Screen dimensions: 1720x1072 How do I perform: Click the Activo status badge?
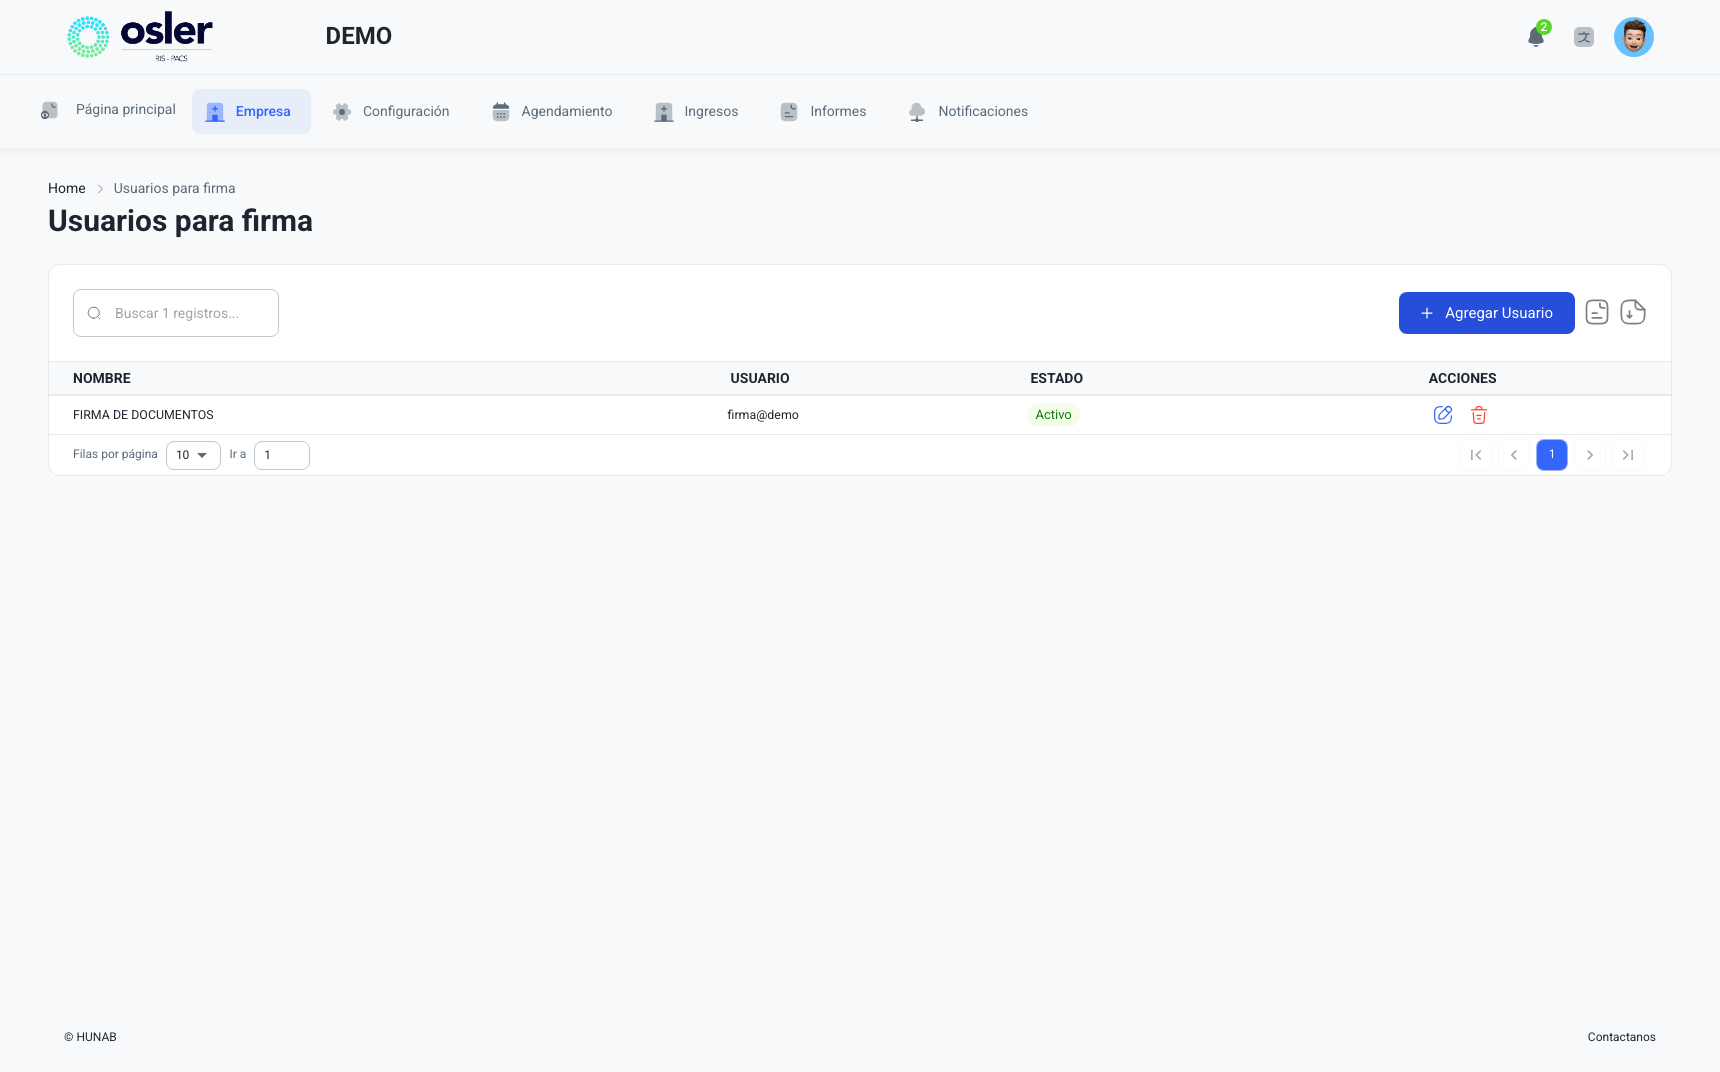pyautogui.click(x=1053, y=415)
